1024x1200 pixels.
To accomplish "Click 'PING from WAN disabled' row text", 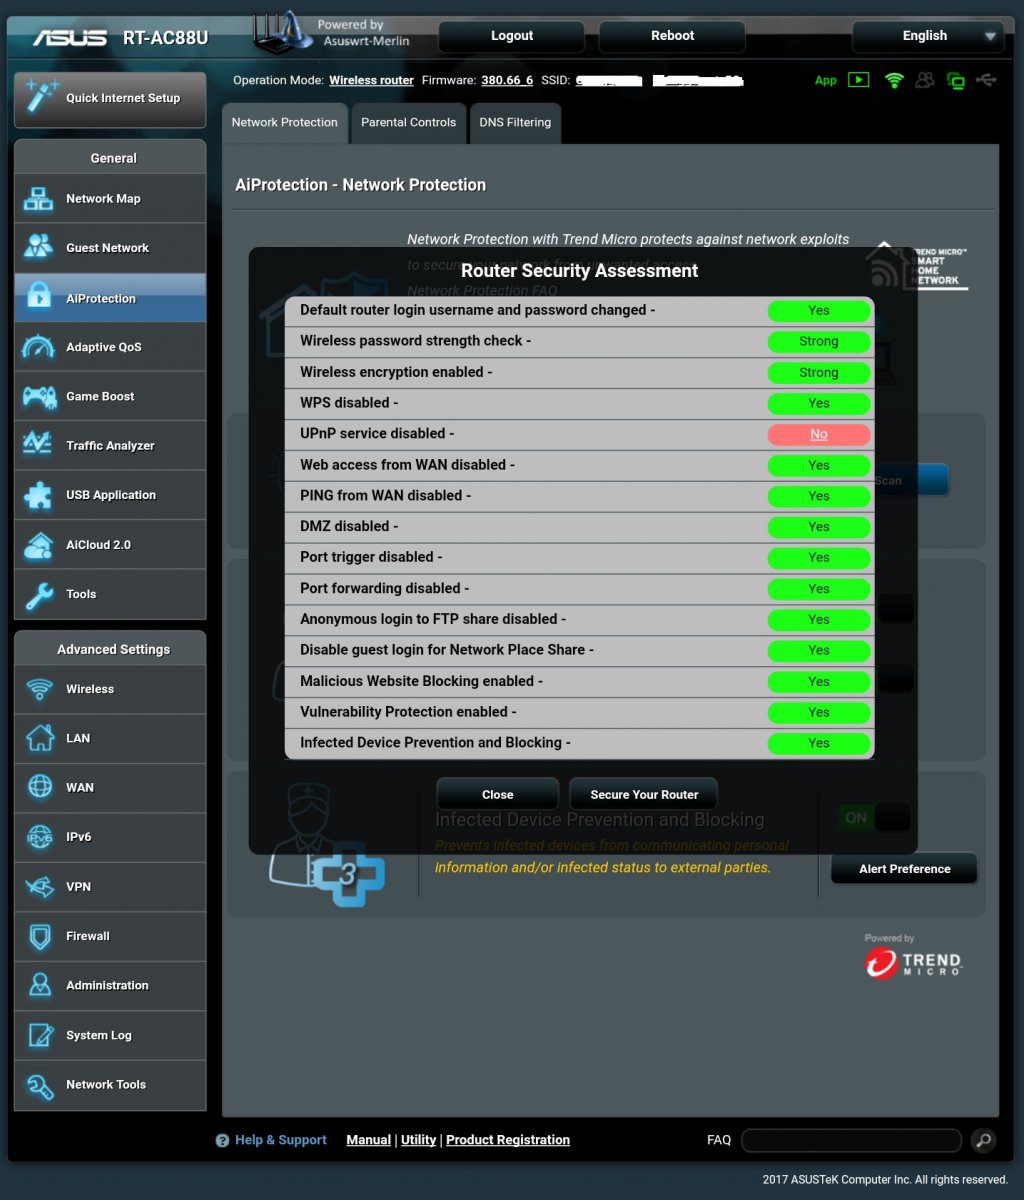I will click(x=385, y=495).
